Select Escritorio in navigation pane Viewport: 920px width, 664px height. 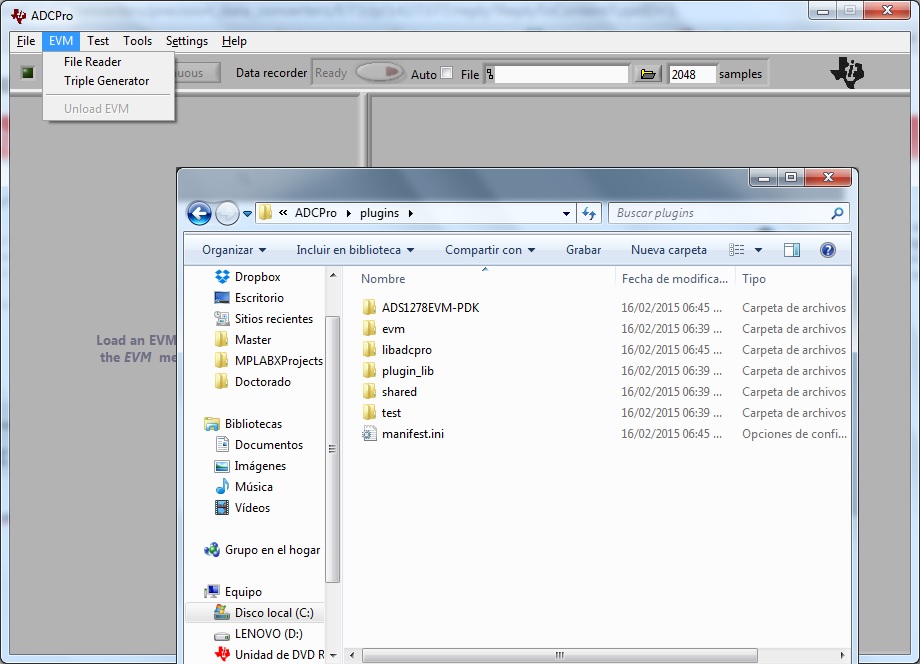(259, 298)
